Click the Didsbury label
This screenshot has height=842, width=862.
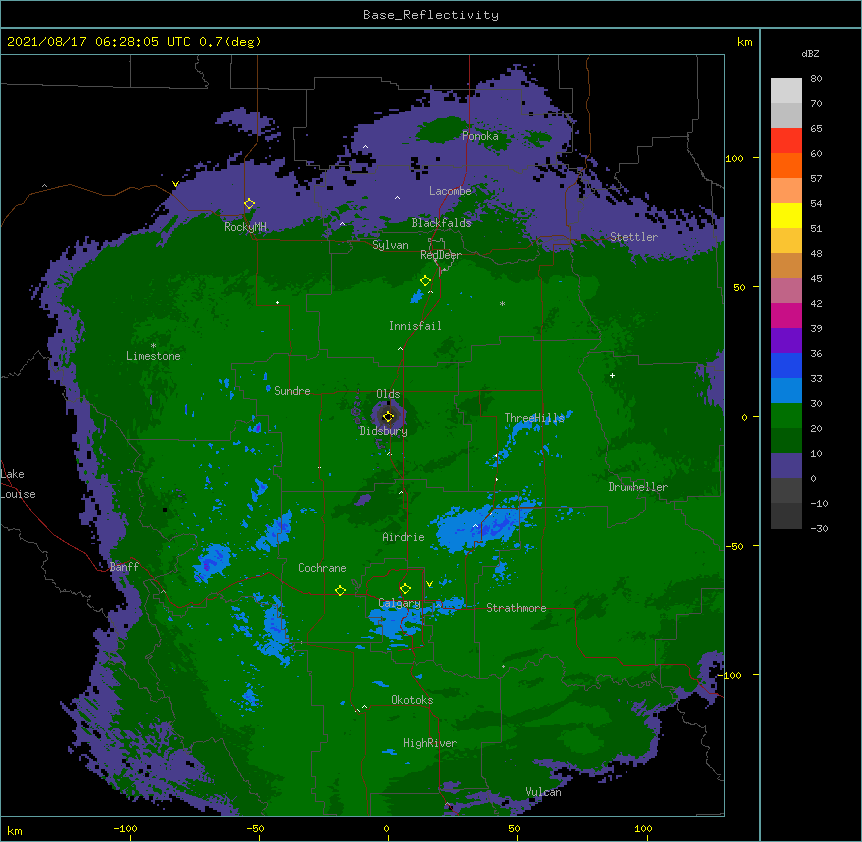pyautogui.click(x=383, y=431)
